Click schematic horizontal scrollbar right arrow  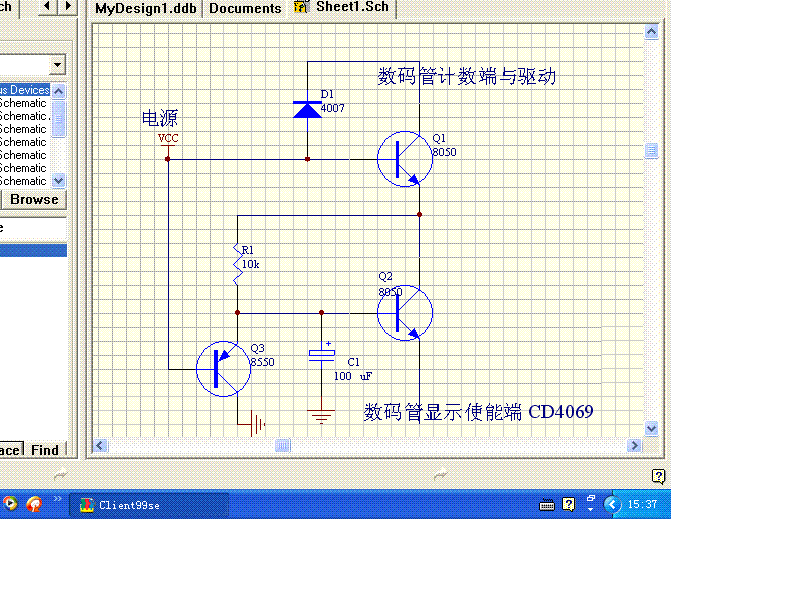coord(634,445)
